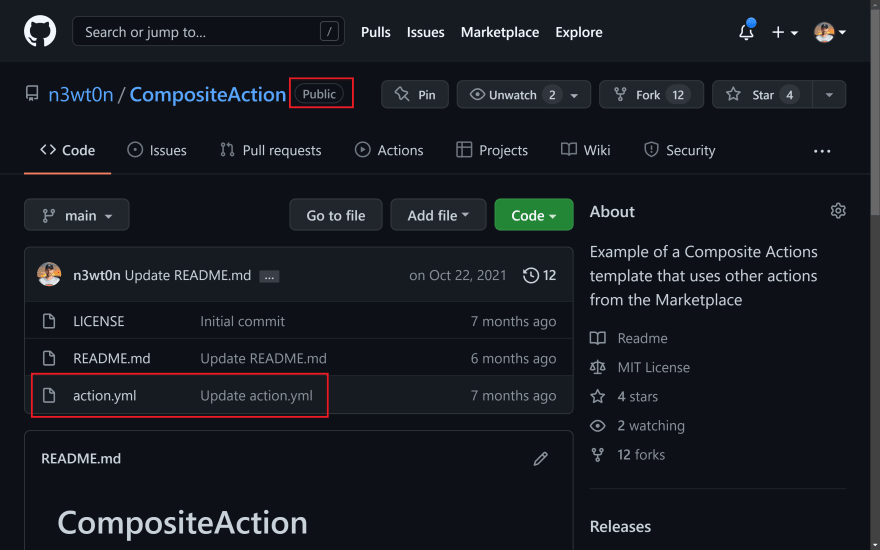Open the Releases heading link

620,526
